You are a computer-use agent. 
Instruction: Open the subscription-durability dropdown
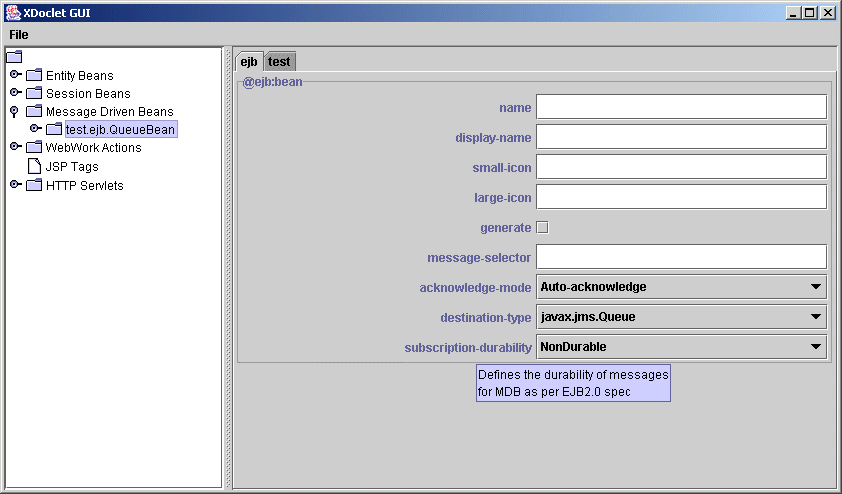pyautogui.click(x=681, y=347)
